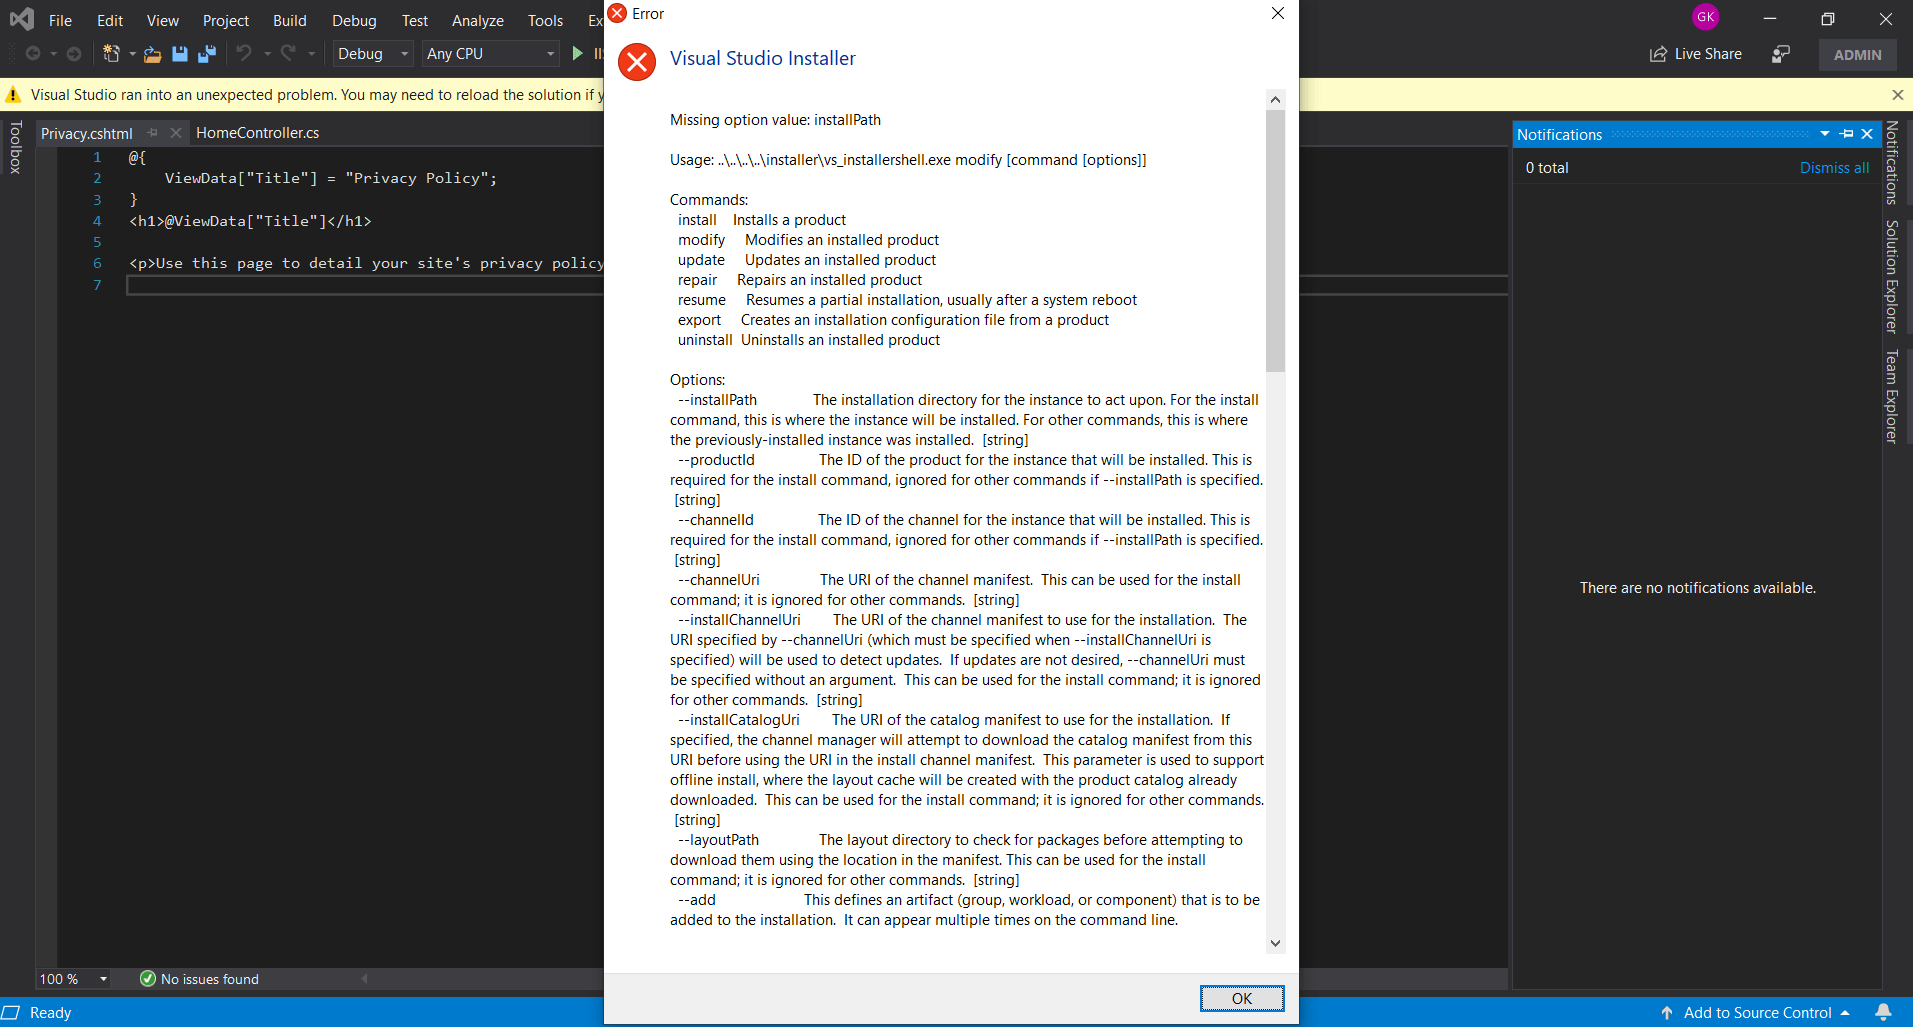Open the View menu
Screen dimensions: 1913x1027
tap(163, 20)
